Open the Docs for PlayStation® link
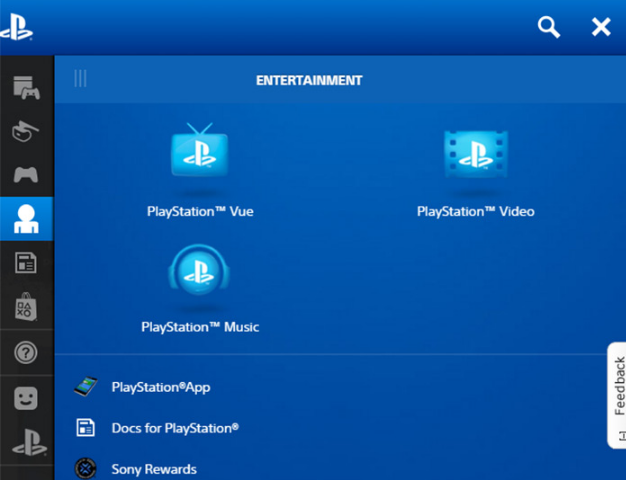The width and height of the screenshot is (626, 480). pyautogui.click(x=174, y=428)
